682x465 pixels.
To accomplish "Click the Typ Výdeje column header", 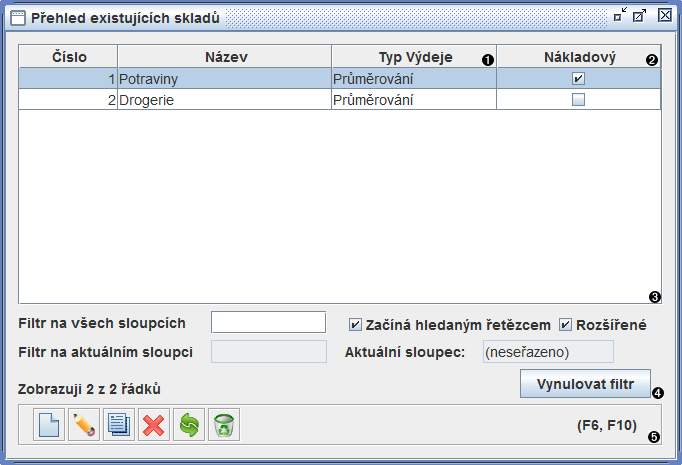I will coord(414,57).
